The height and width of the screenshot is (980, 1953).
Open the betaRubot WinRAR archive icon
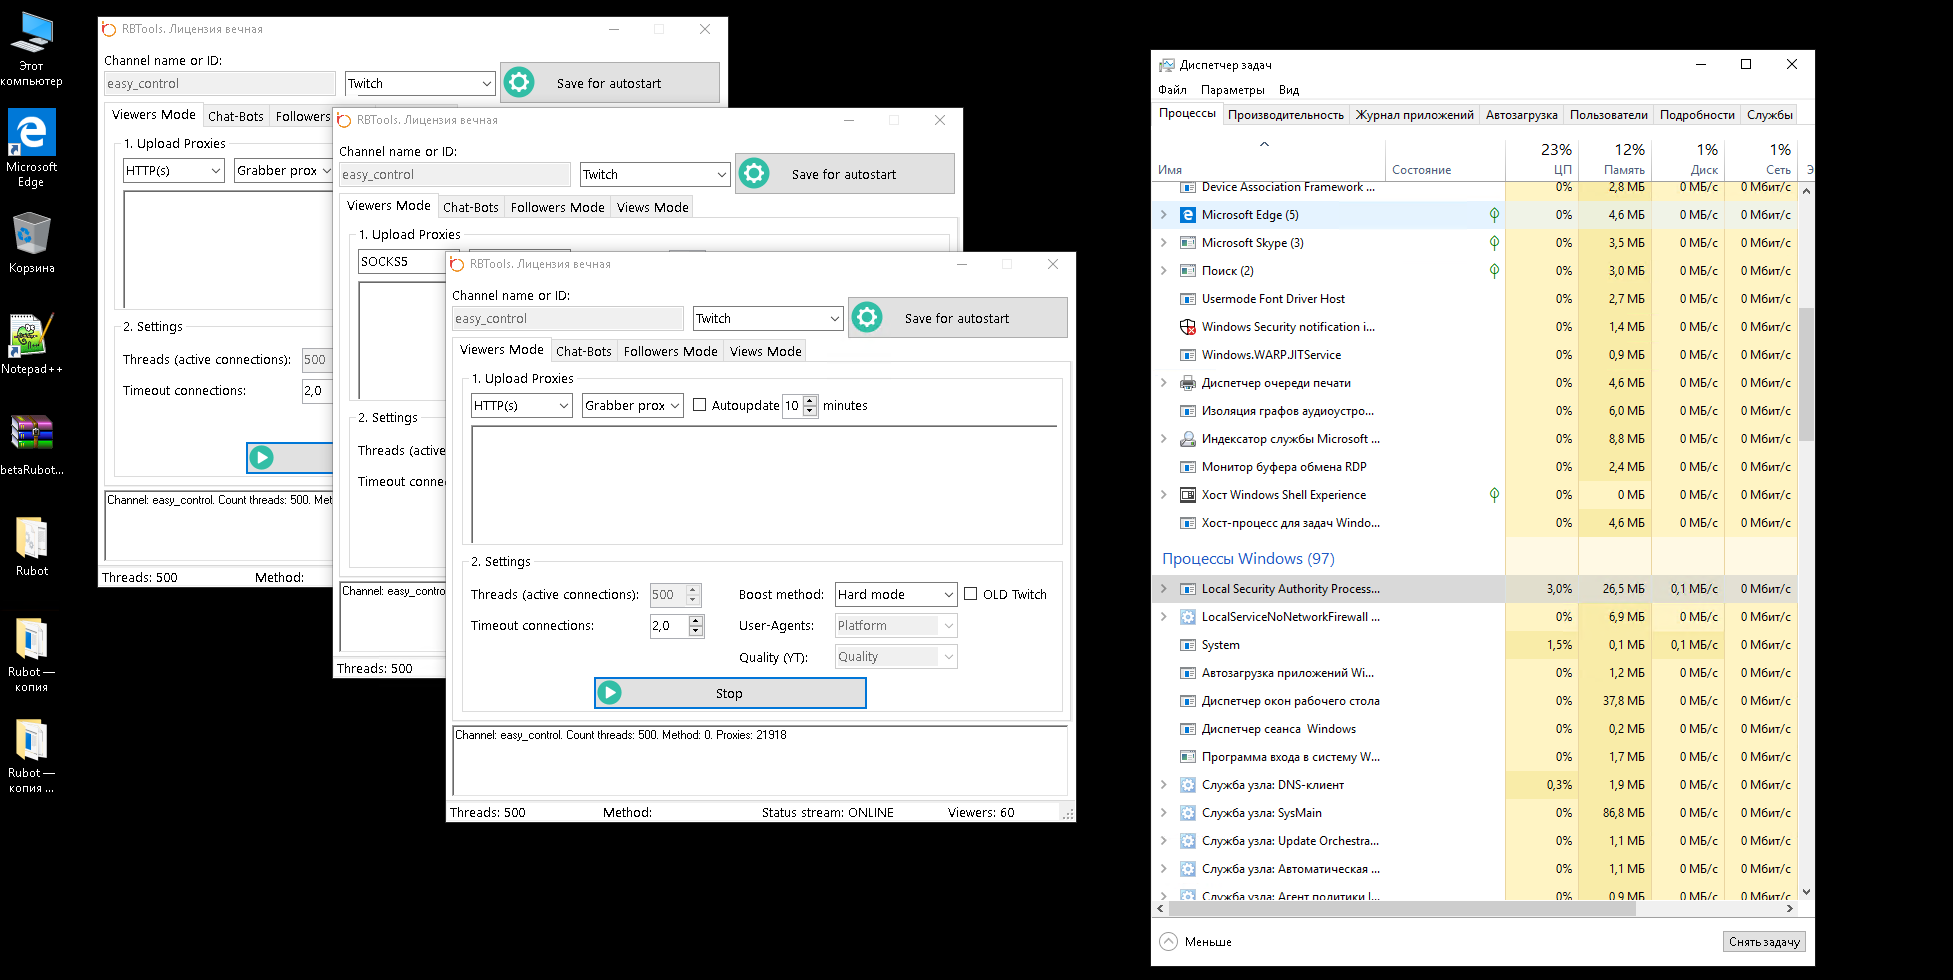[x=31, y=434]
